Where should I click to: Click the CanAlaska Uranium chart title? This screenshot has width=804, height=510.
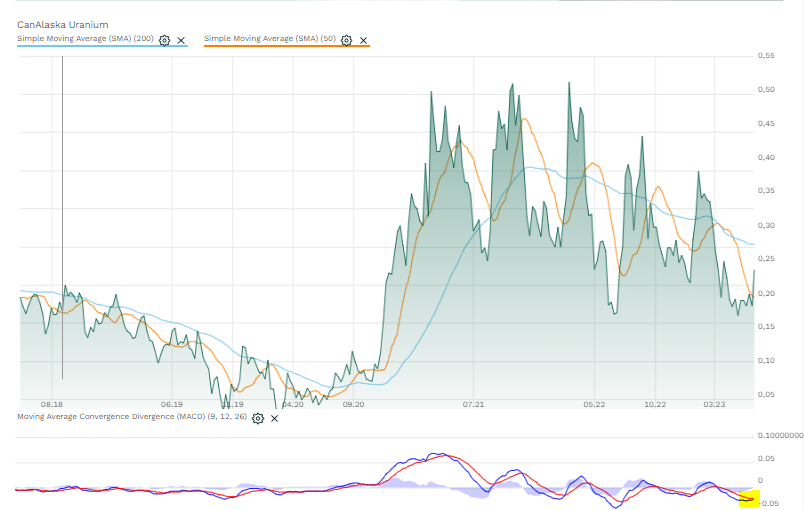pos(63,24)
